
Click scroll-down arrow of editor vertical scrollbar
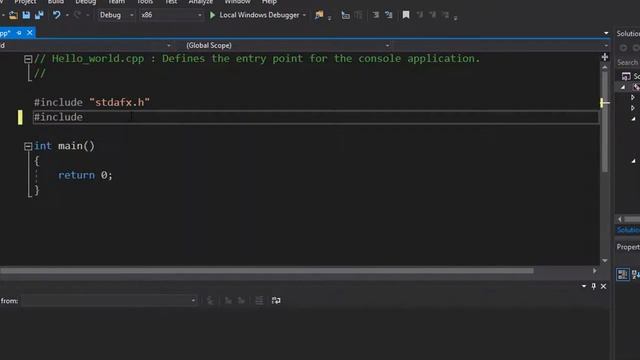coord(605,260)
